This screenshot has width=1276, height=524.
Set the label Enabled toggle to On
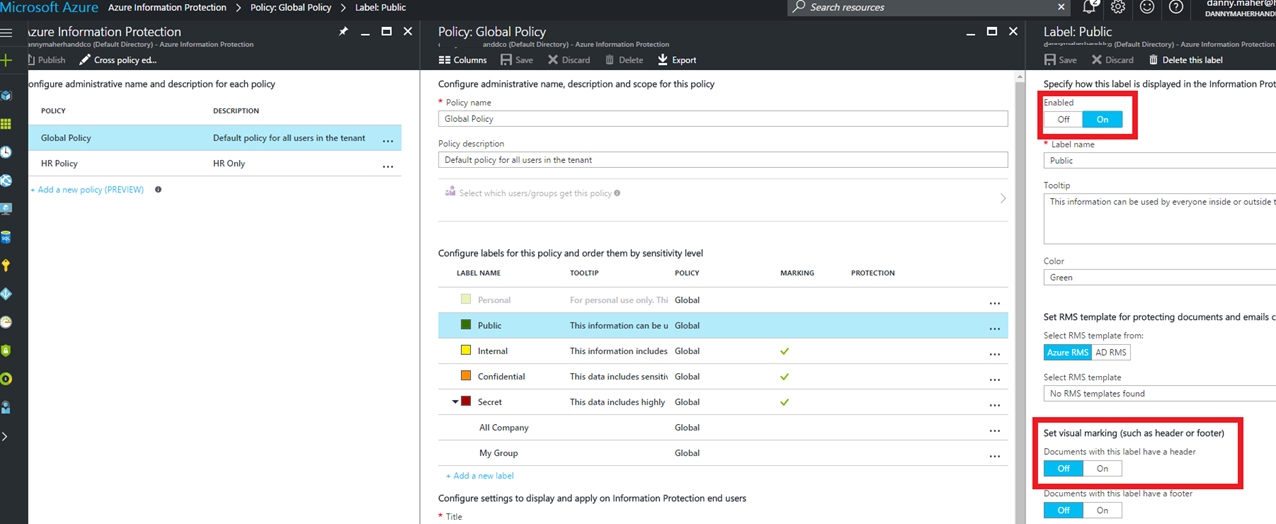(x=1102, y=119)
